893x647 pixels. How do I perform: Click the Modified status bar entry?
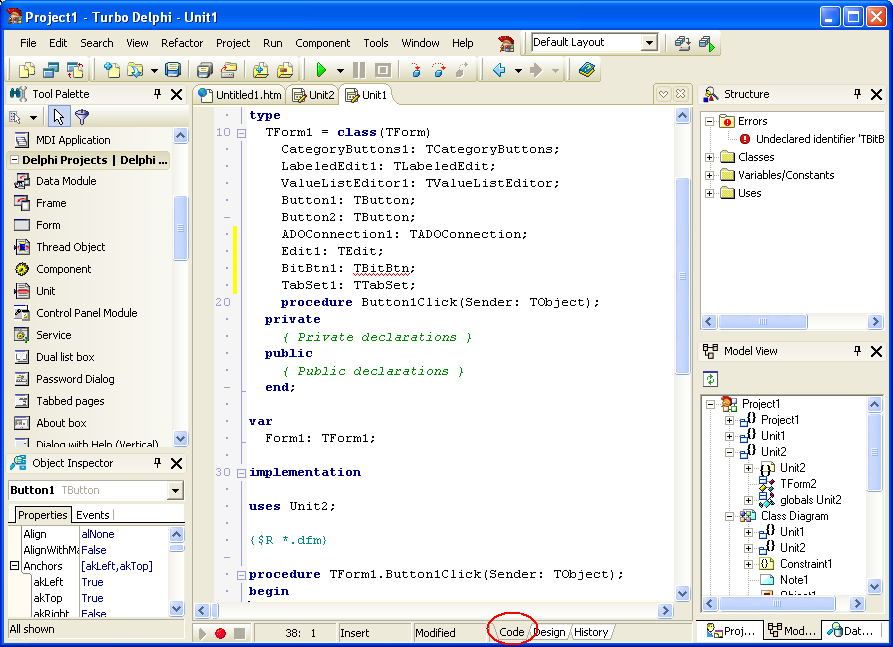(x=435, y=633)
